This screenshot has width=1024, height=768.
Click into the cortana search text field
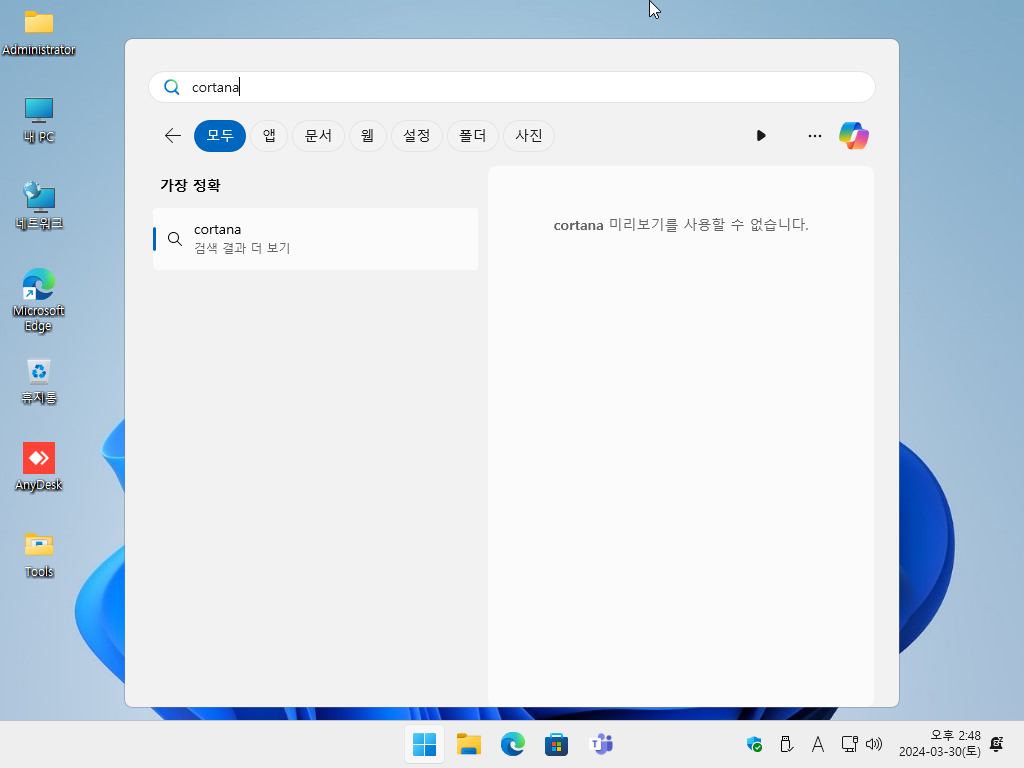click(x=511, y=87)
